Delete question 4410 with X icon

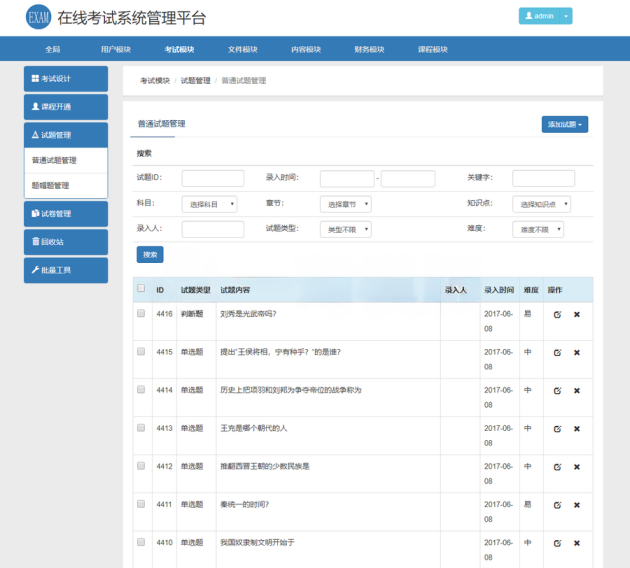(576, 543)
